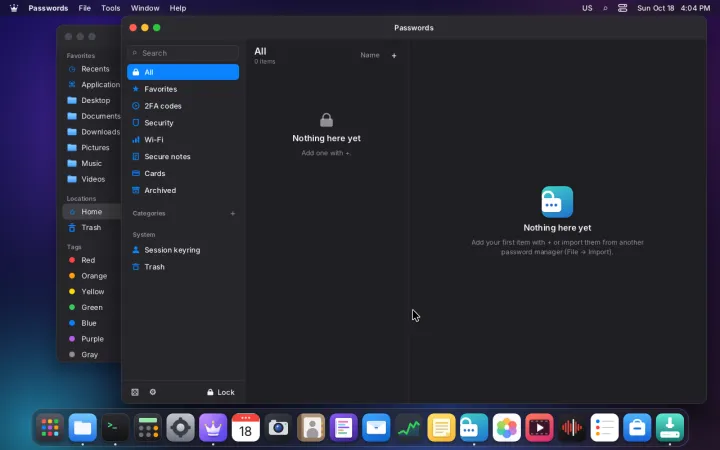The image size is (720, 450).
Task: Click the date and time clock
Action: pyautogui.click(x=674, y=8)
